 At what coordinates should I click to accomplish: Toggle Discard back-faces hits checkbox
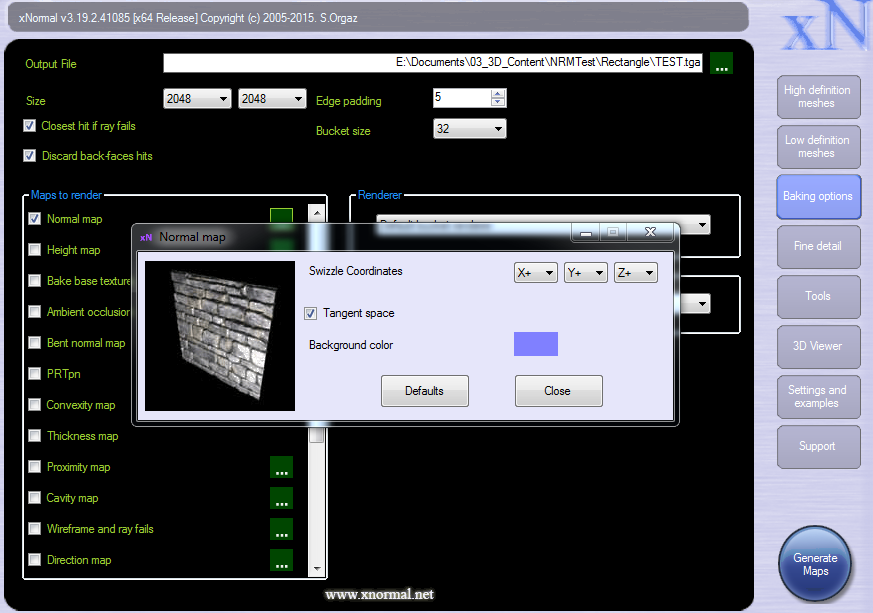coord(30,156)
